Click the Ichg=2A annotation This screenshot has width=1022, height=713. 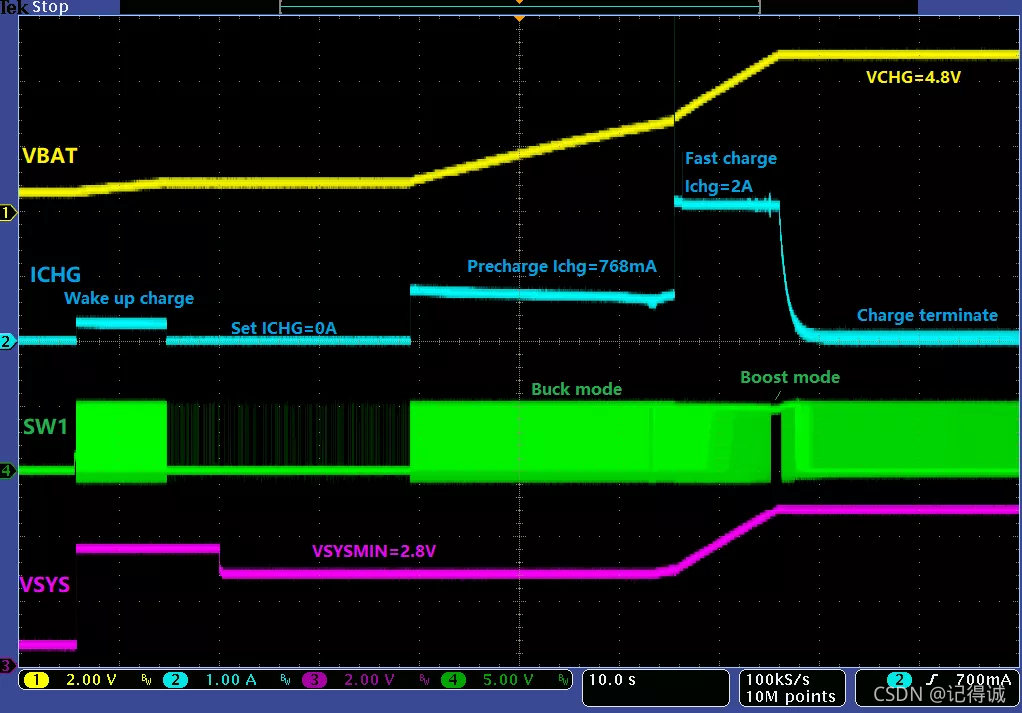(x=718, y=186)
